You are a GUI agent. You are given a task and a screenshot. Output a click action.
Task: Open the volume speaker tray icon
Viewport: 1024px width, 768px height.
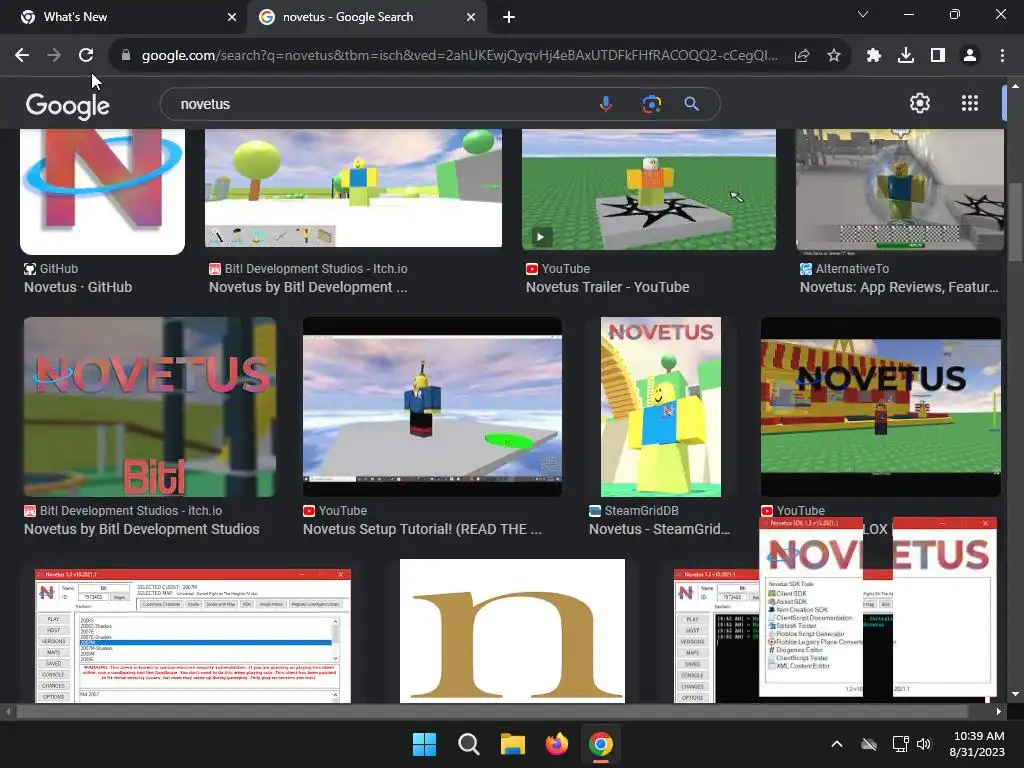[923, 744]
